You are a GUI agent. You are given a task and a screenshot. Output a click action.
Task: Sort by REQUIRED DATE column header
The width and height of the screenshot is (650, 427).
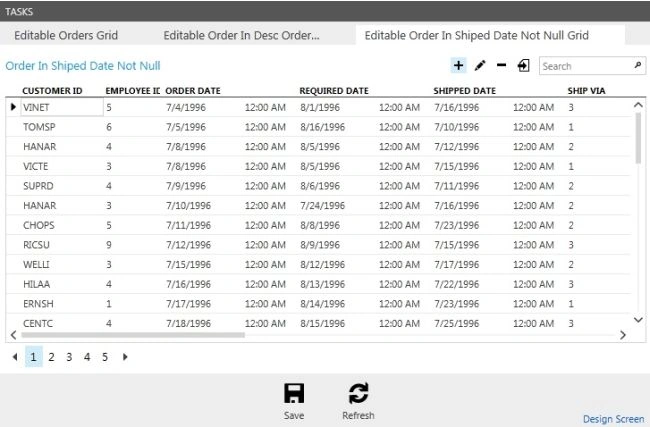click(x=334, y=91)
